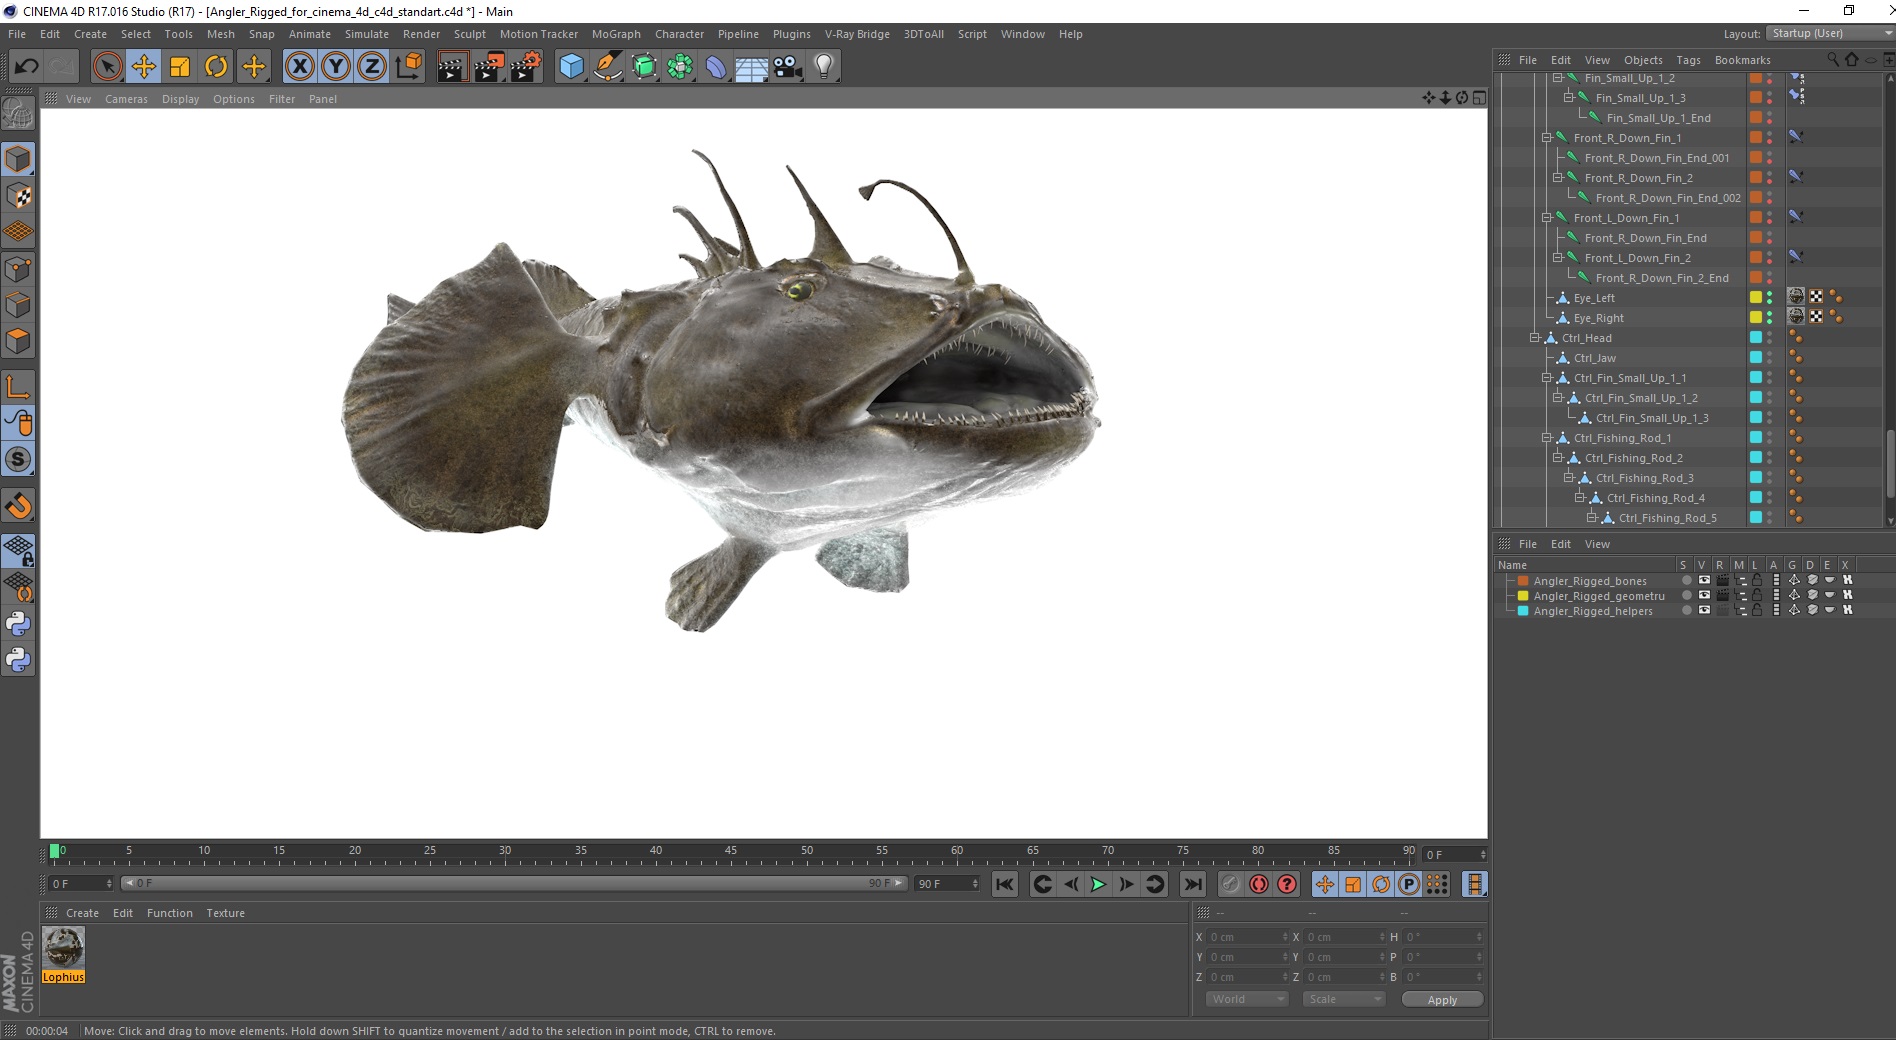The height and width of the screenshot is (1040, 1896).
Task: Add a Light object with bulb icon
Action: (x=824, y=67)
